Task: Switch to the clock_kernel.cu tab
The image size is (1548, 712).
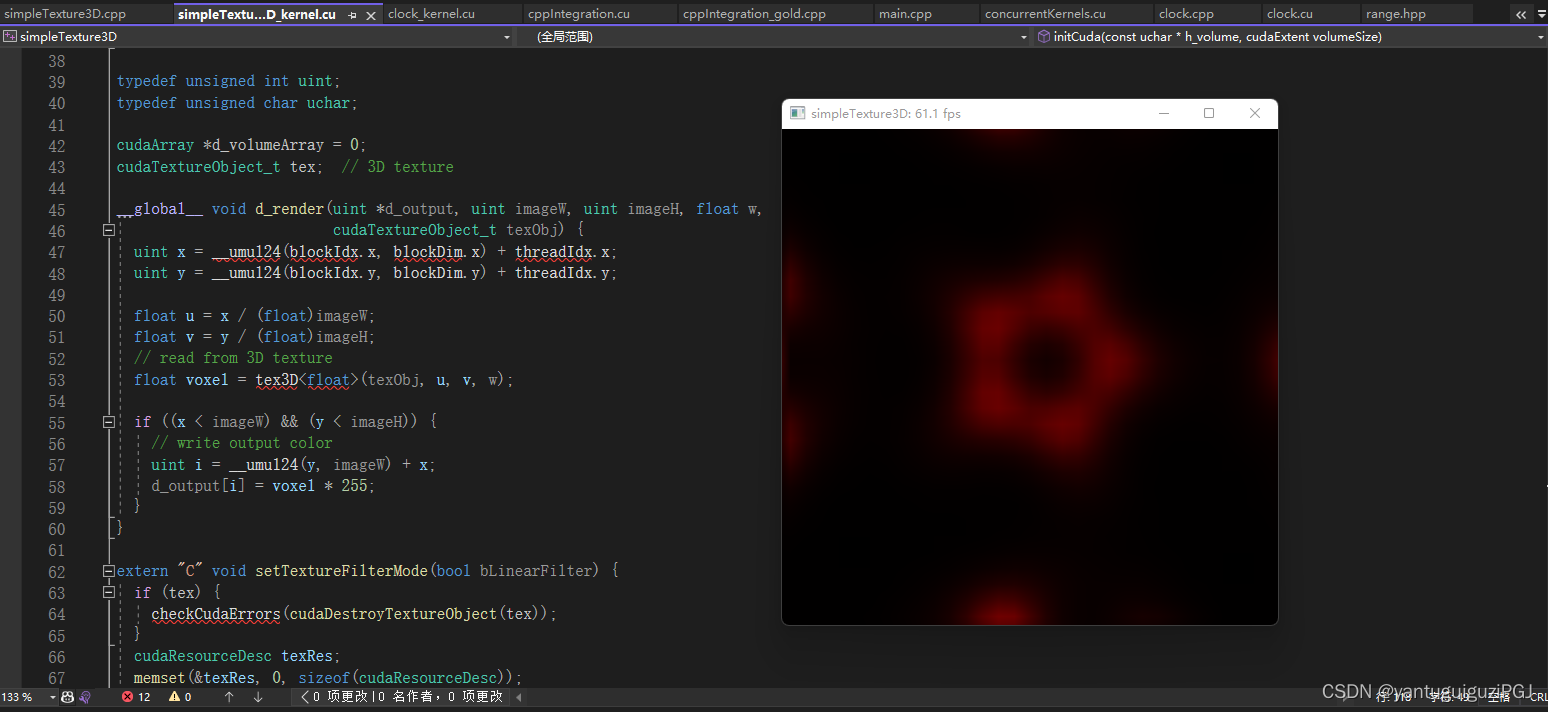Action: [x=431, y=14]
